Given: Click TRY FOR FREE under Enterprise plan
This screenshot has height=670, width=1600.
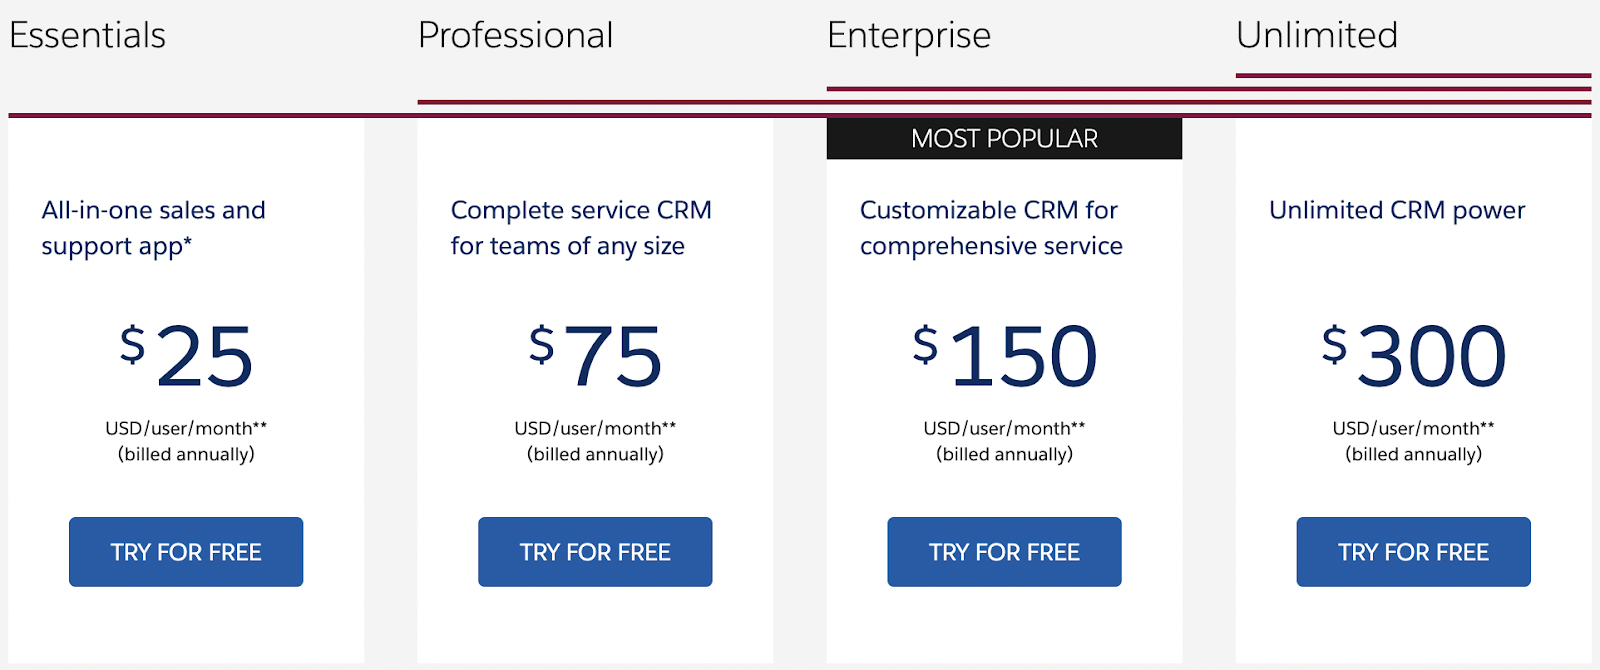Looking at the screenshot, I should click(x=1004, y=552).
